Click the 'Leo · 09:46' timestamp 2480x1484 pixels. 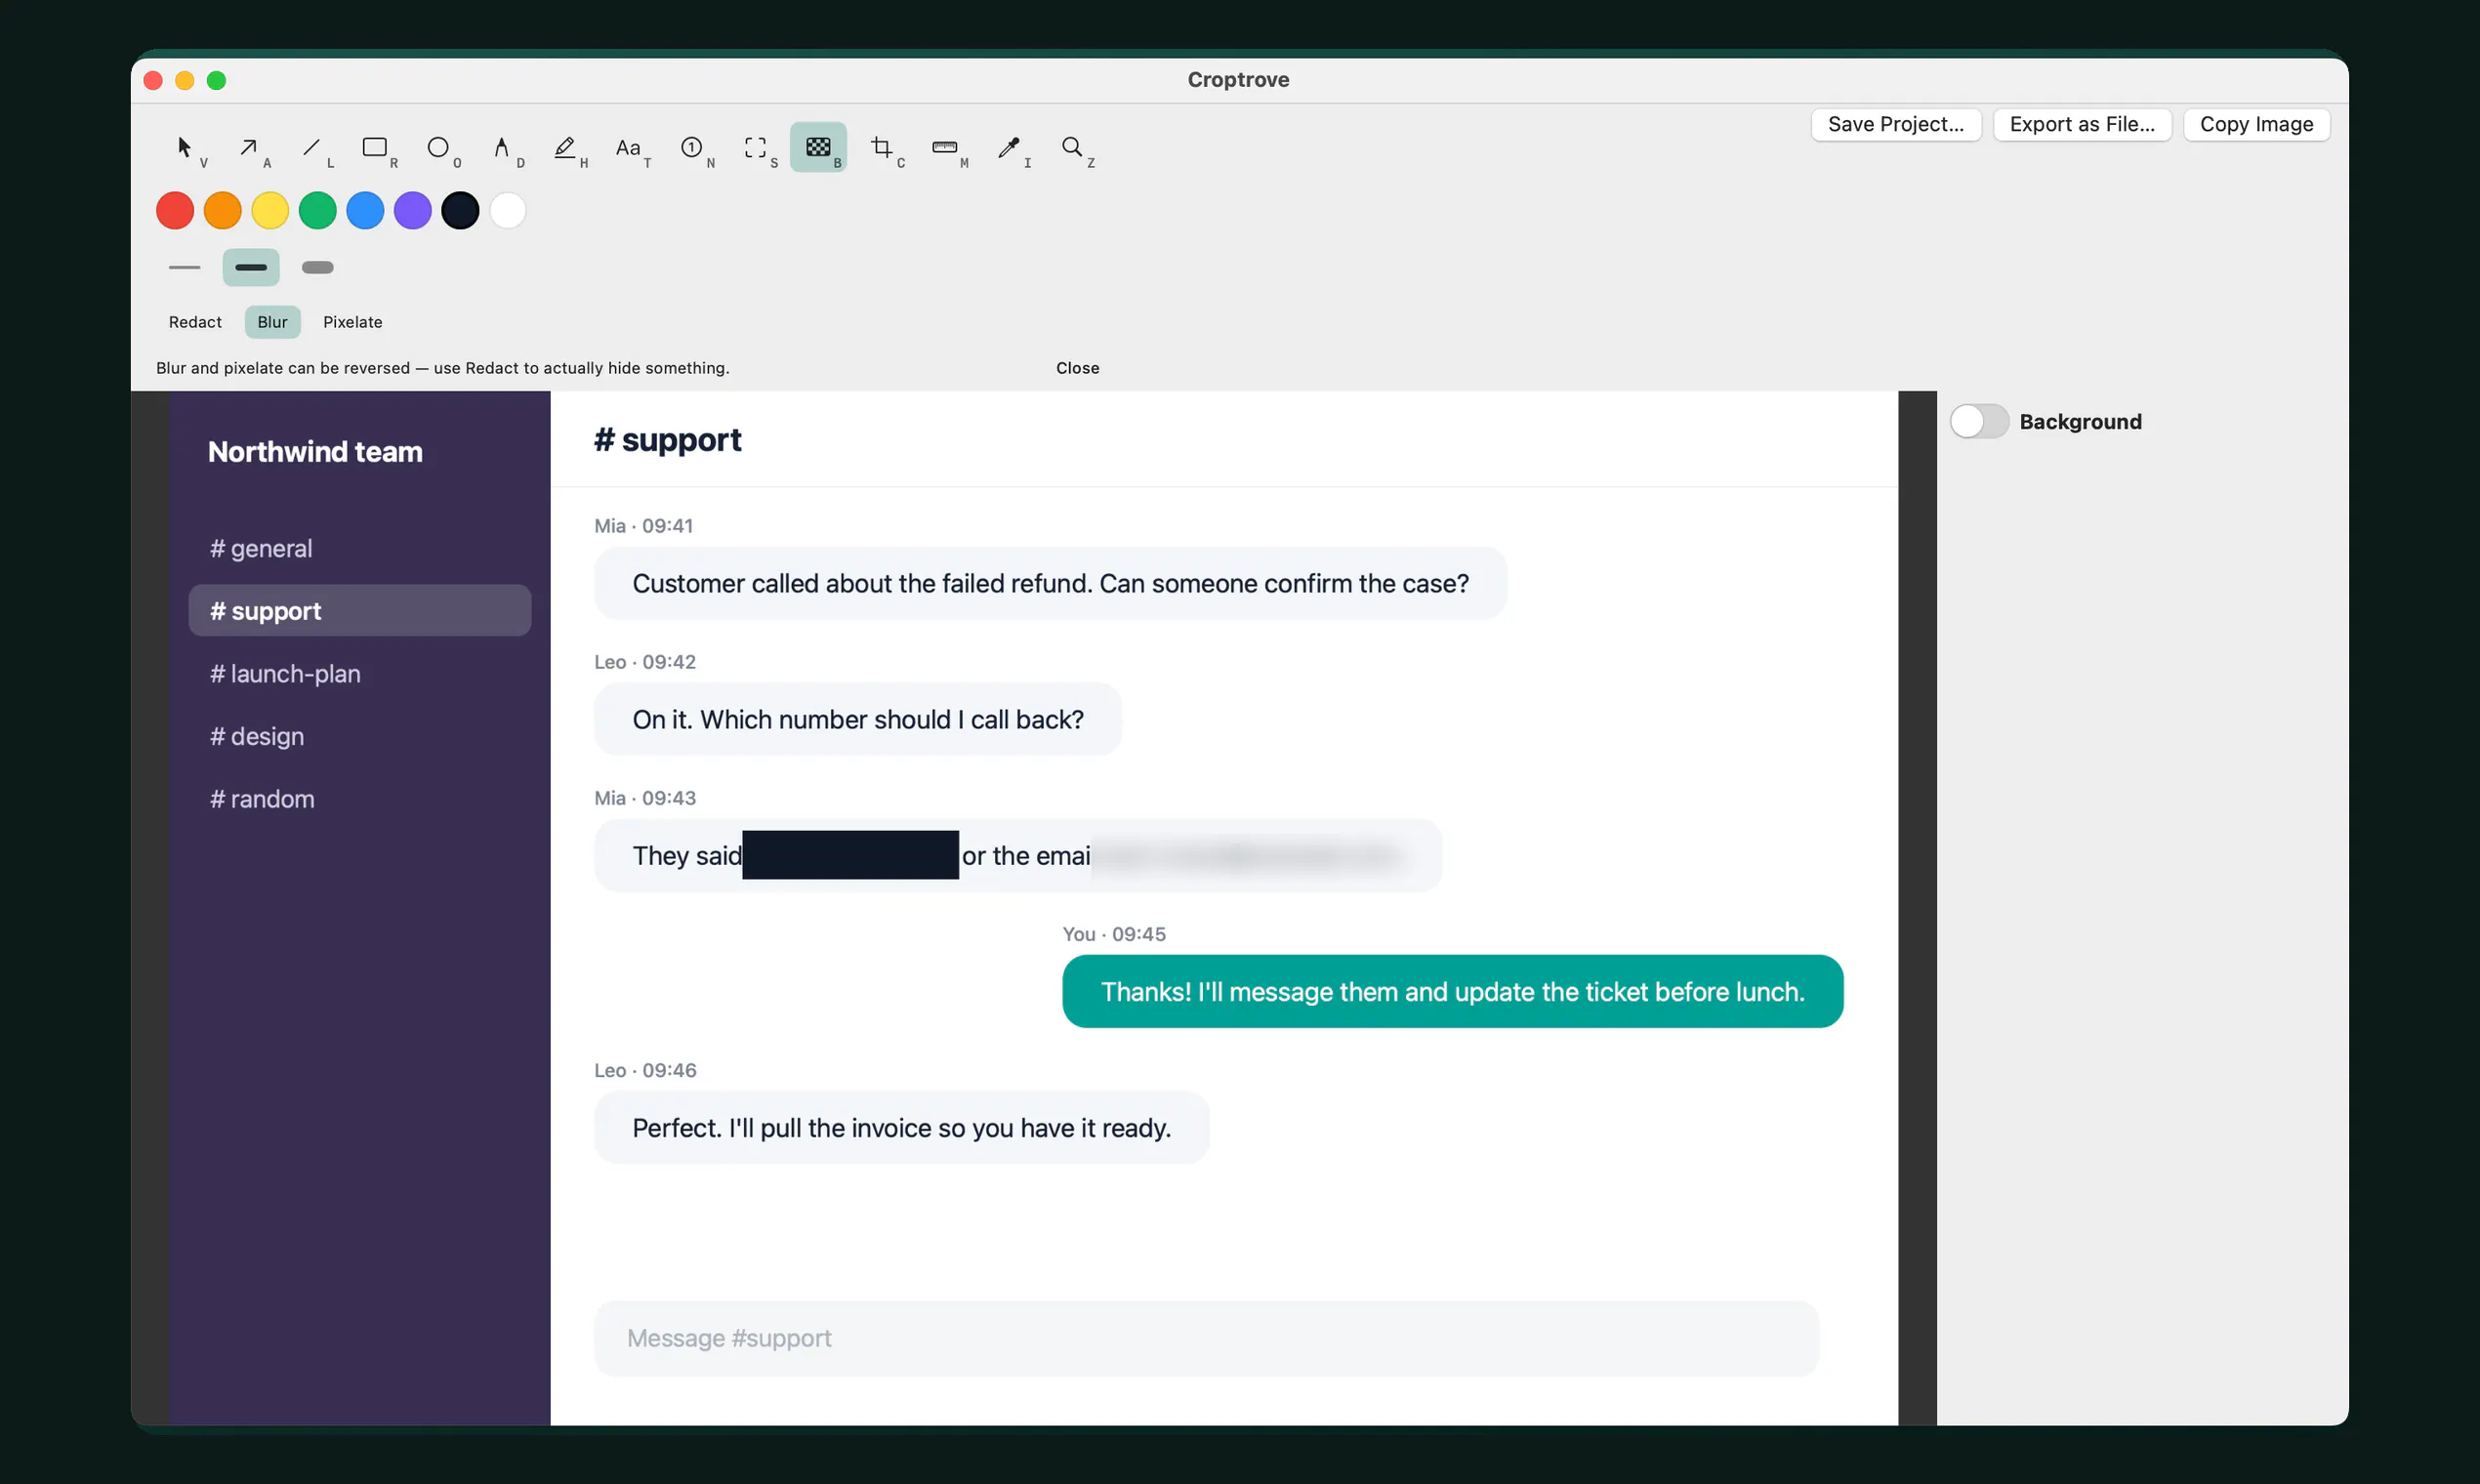pyautogui.click(x=645, y=1070)
